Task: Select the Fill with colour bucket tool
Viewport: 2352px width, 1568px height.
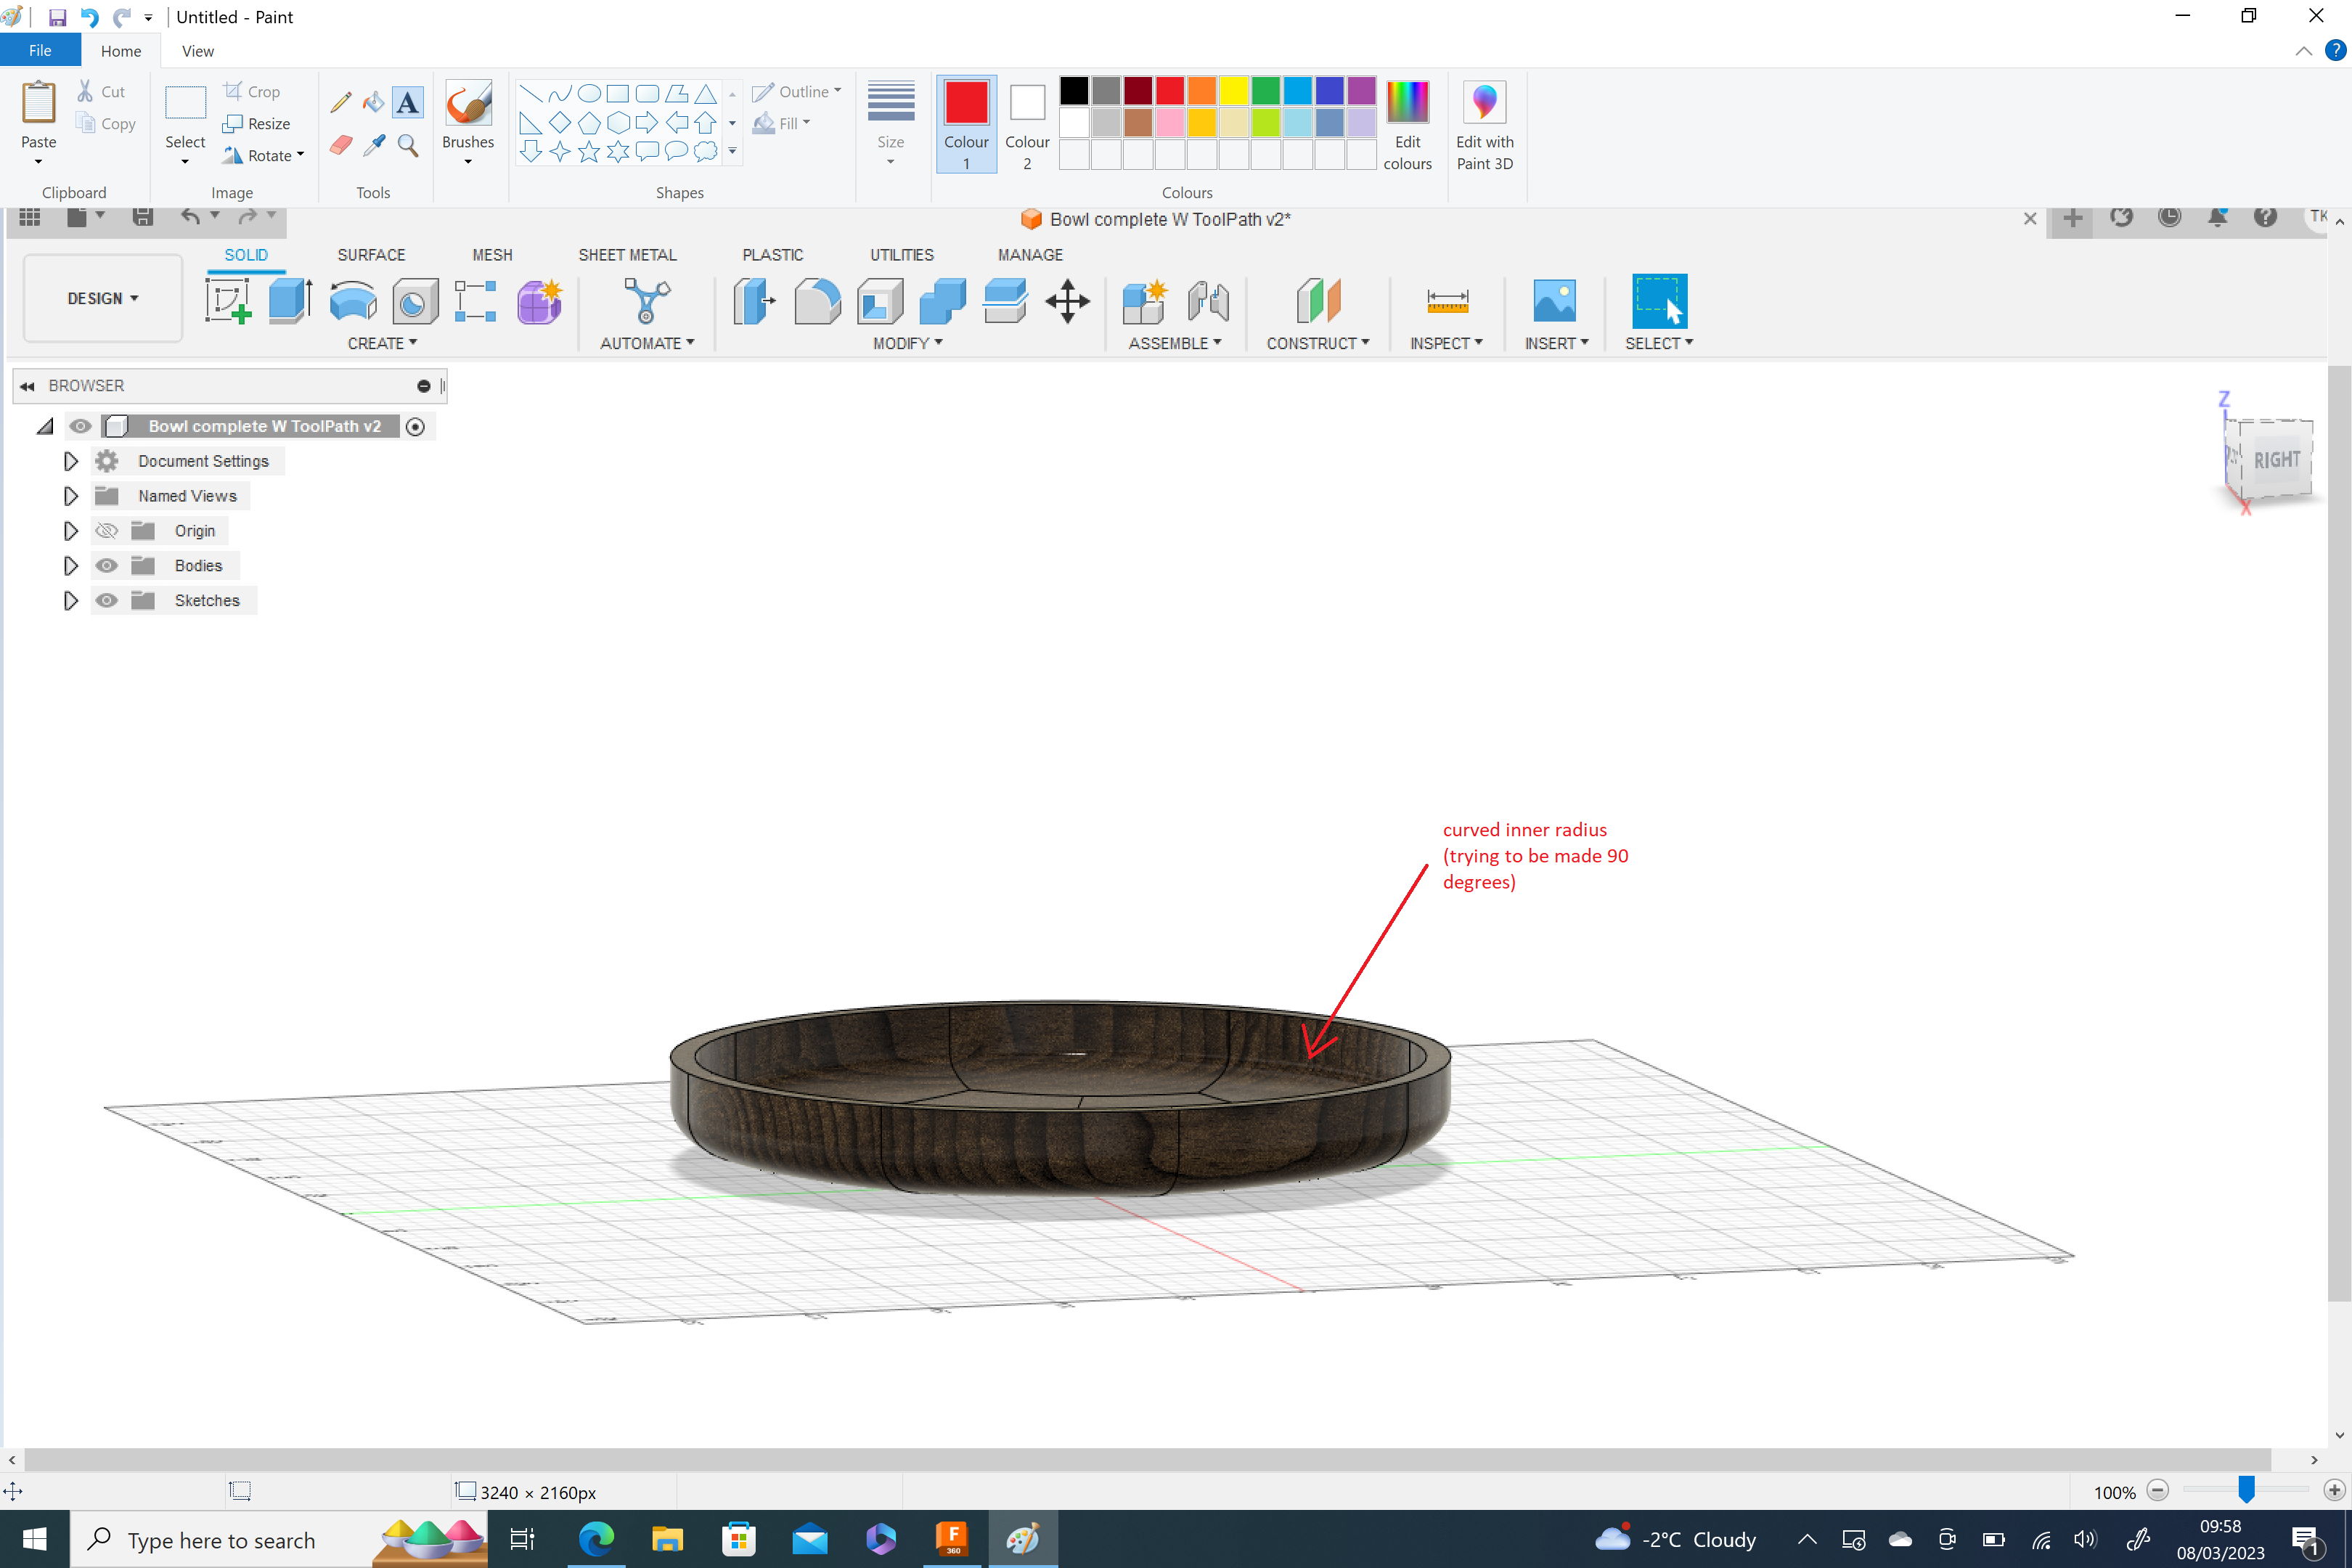Action: point(373,101)
